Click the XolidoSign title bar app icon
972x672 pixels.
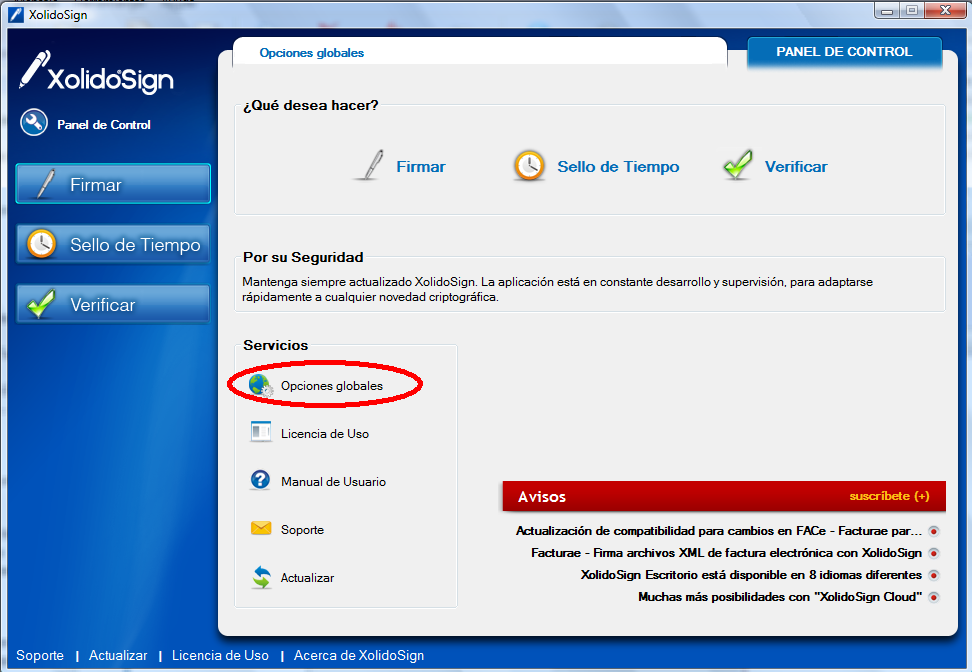[x=15, y=14]
